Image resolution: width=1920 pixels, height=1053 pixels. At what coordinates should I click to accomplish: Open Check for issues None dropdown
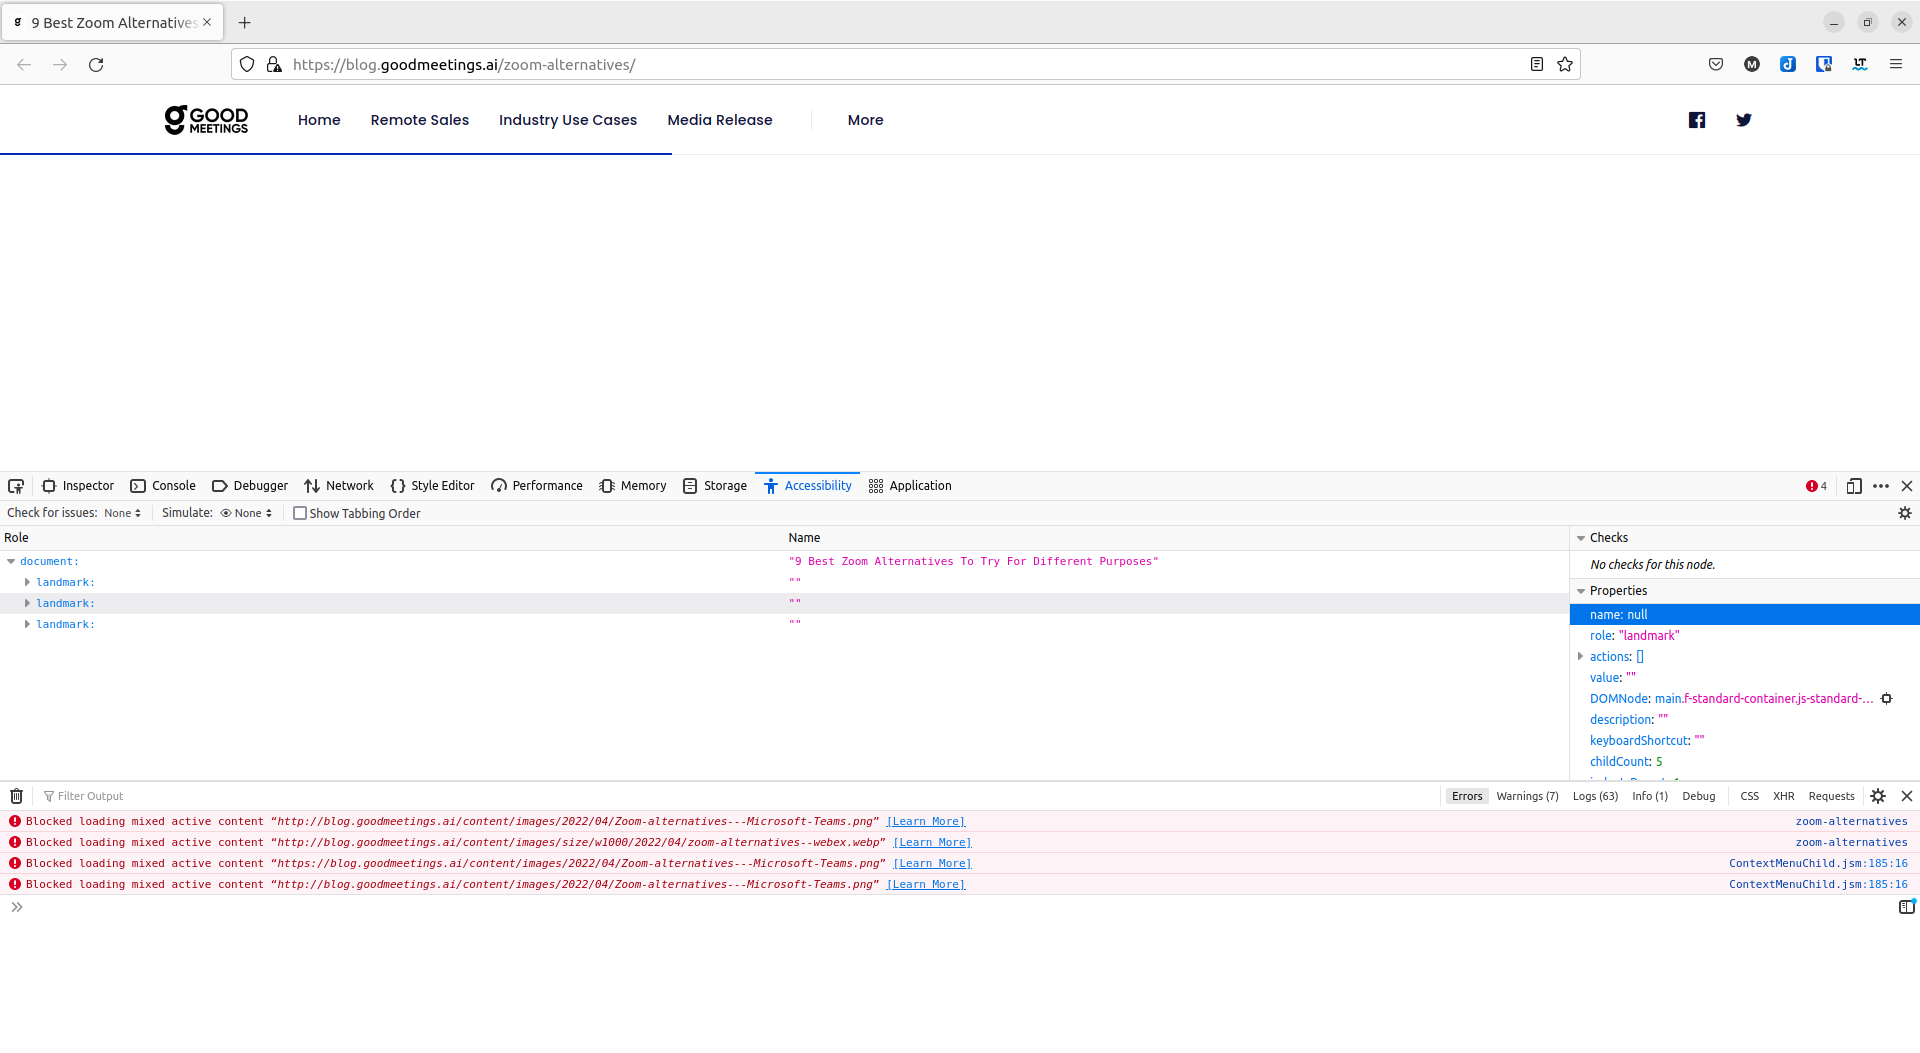point(122,513)
